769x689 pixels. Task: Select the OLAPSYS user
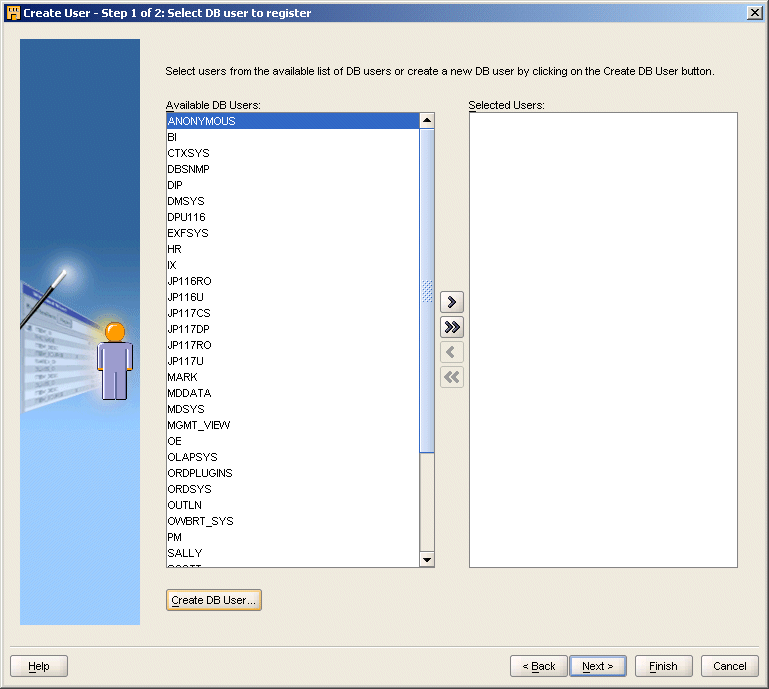(293, 457)
